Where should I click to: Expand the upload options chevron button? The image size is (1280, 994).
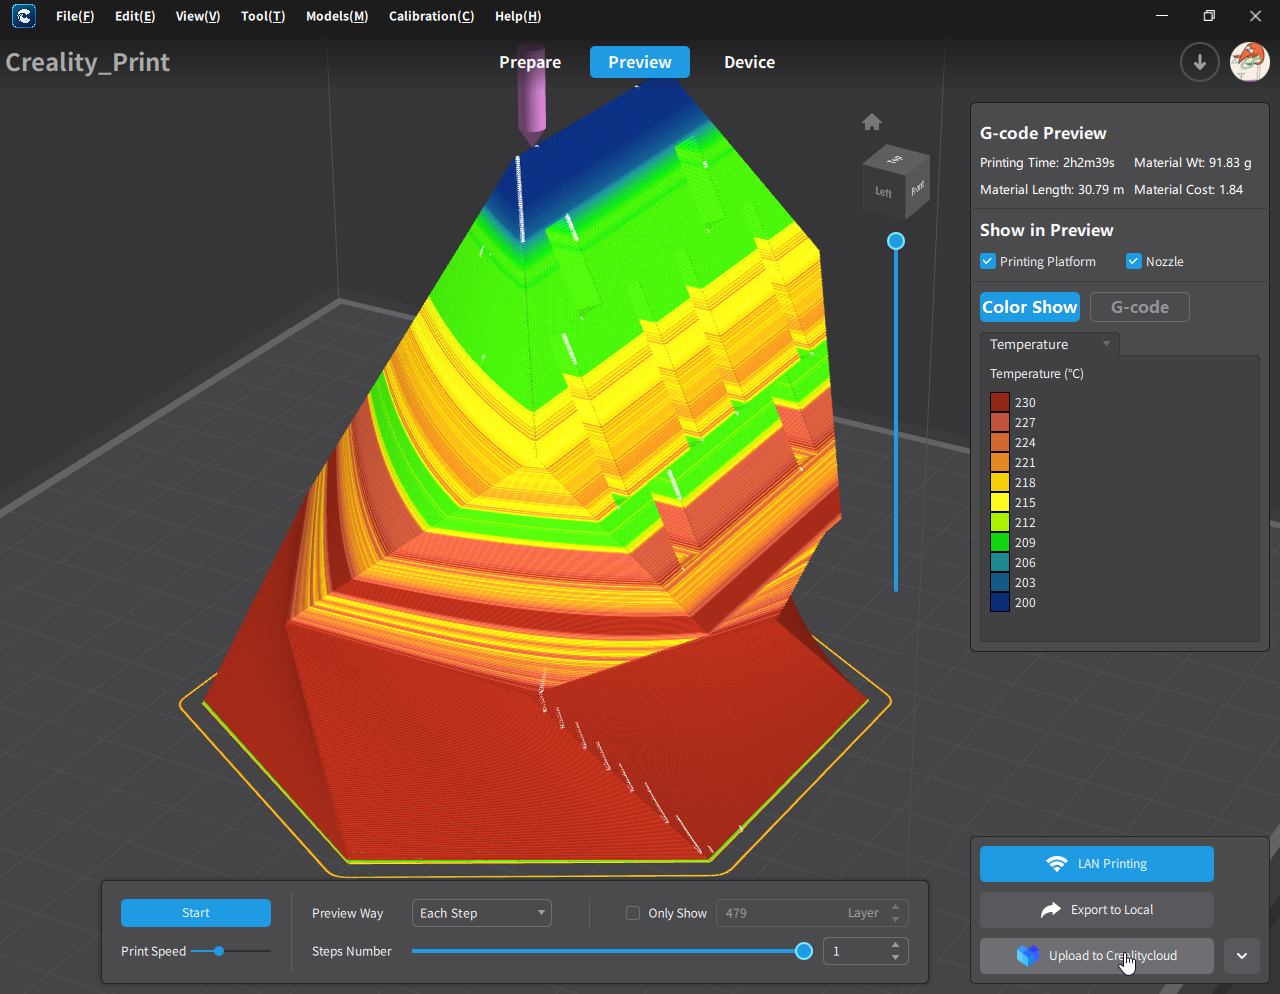tap(1242, 956)
